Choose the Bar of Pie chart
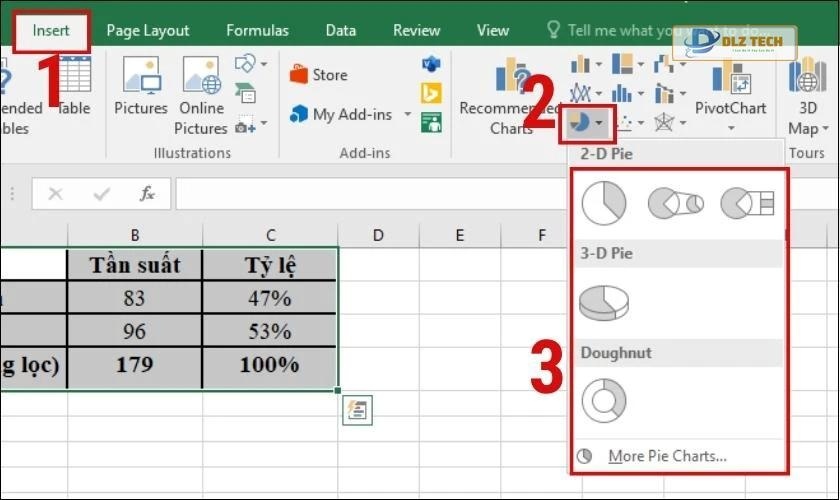The width and height of the screenshot is (840, 500). (748, 203)
